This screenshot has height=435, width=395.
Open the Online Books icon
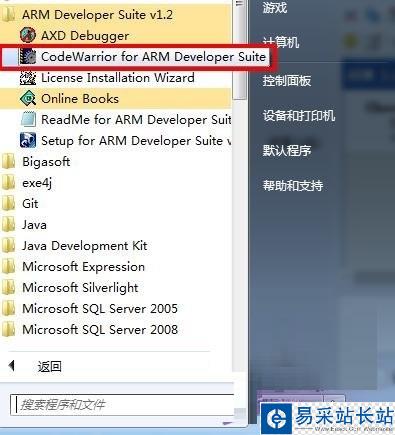click(x=28, y=99)
